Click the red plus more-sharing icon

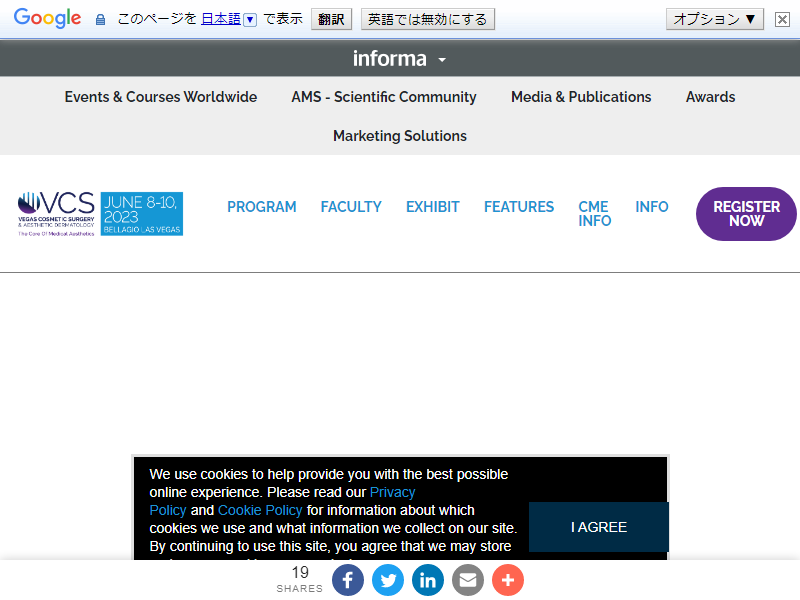(508, 580)
